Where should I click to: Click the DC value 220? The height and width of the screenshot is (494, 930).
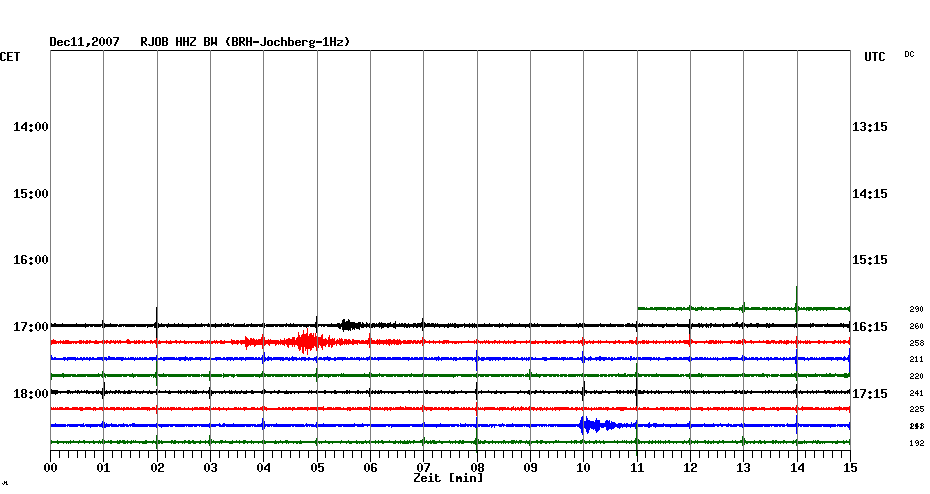(x=916, y=376)
